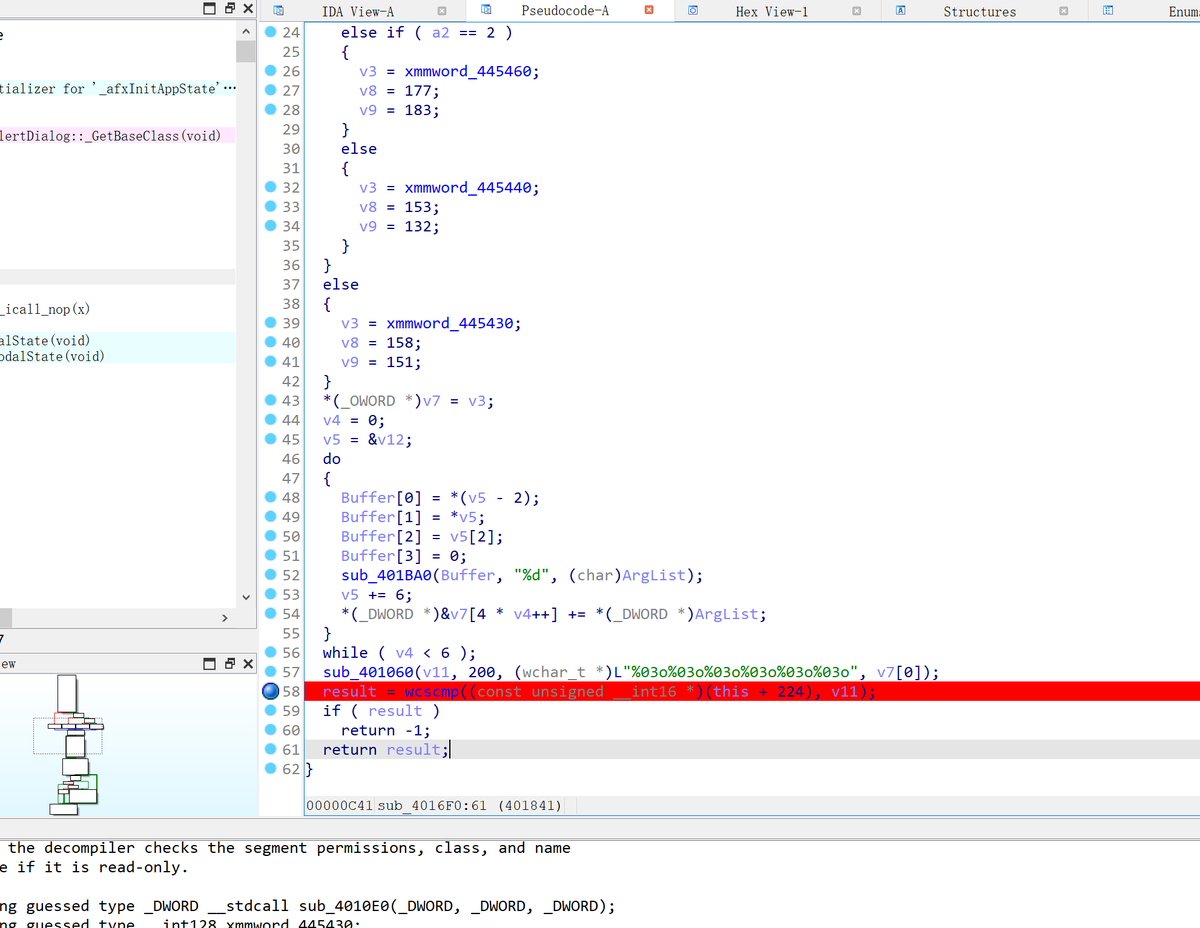1200x928 pixels.
Task: Click the sub_4010E0 guessed type output line
Action: coord(308,906)
